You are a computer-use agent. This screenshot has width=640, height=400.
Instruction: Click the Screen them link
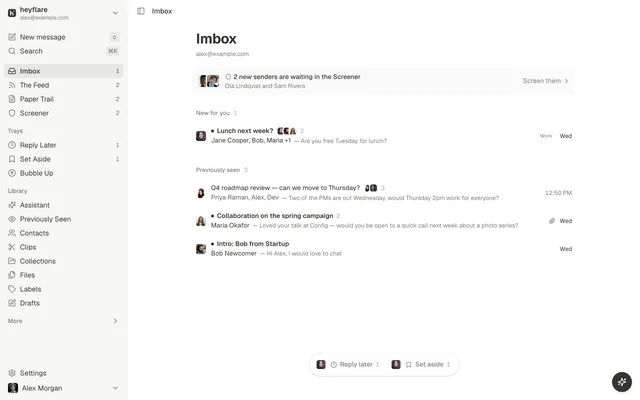[x=545, y=81]
